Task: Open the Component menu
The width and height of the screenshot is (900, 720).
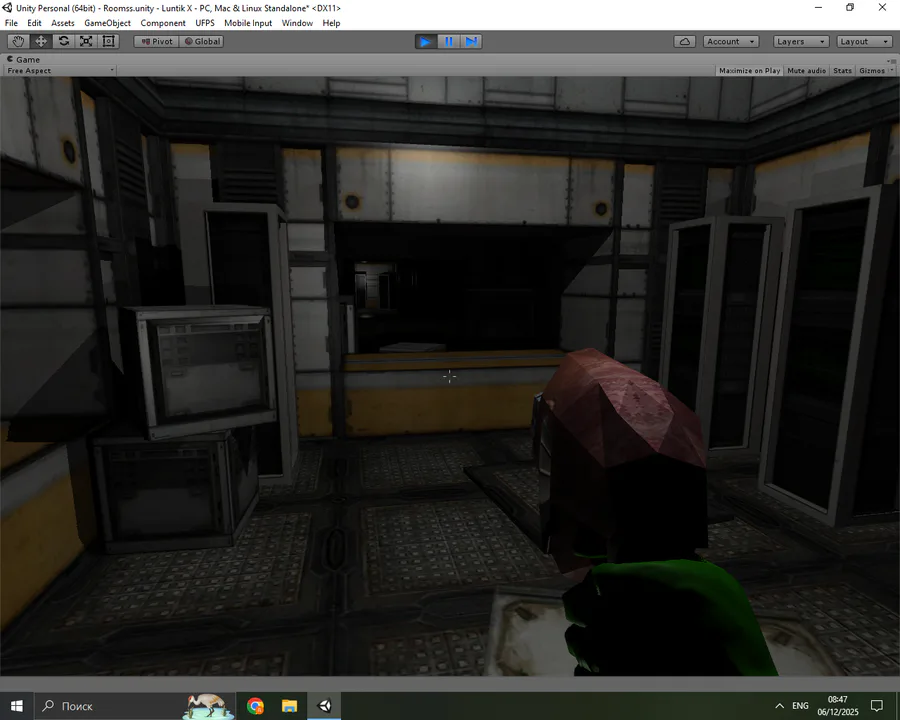Action: (163, 23)
